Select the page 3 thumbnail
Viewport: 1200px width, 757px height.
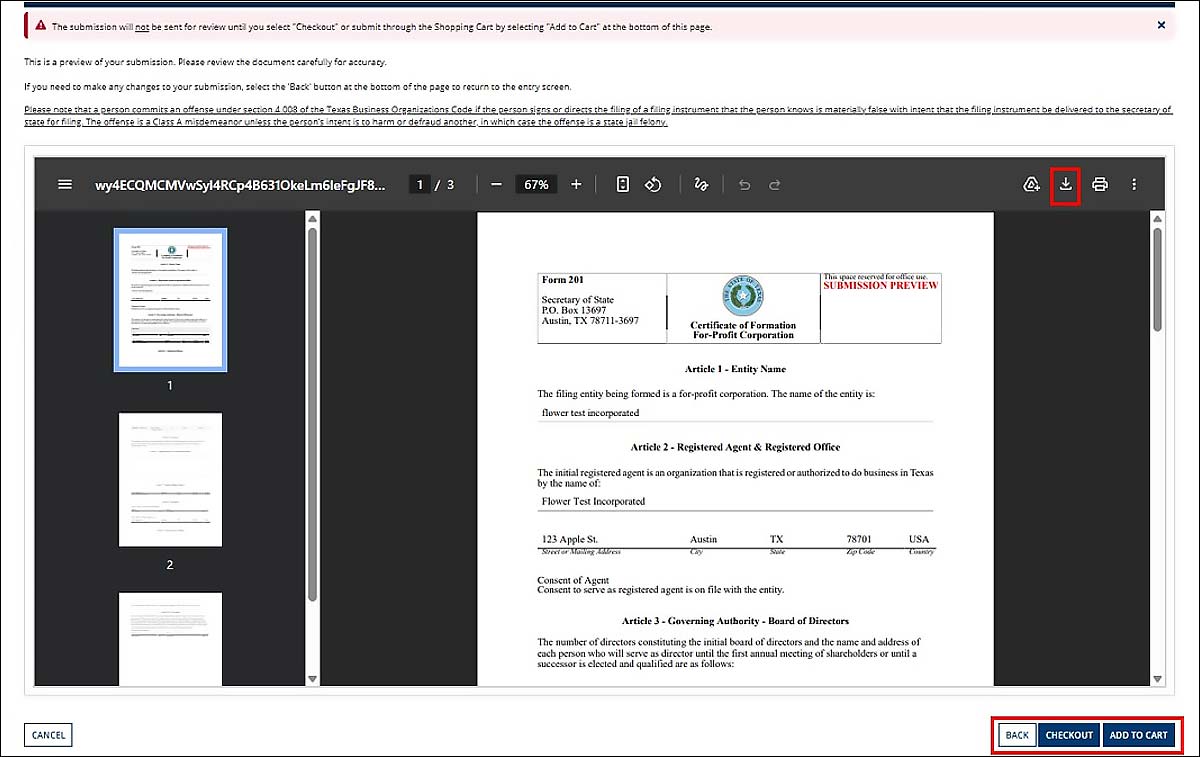coord(170,638)
